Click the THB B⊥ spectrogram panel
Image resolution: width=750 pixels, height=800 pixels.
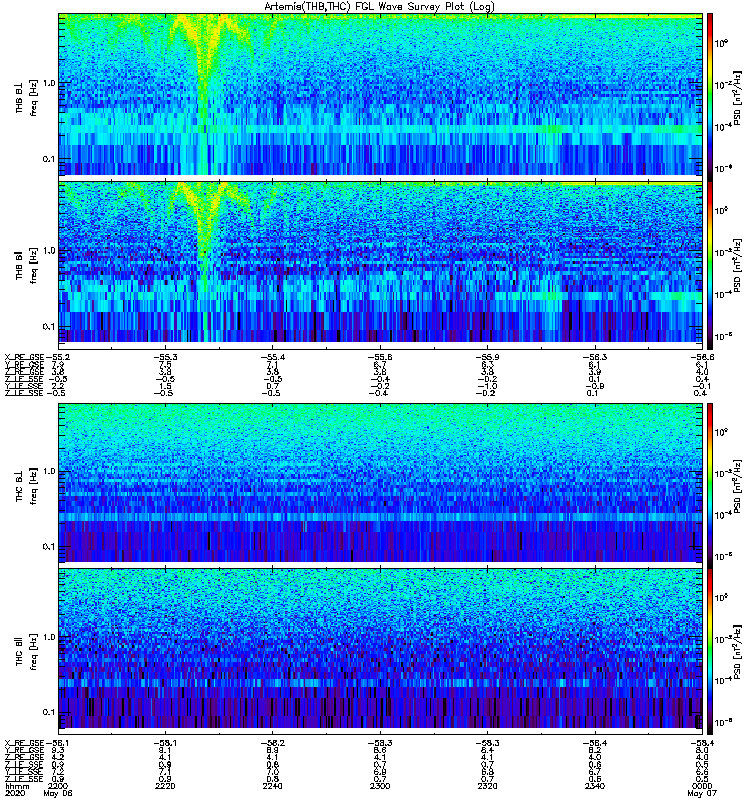pos(381,95)
